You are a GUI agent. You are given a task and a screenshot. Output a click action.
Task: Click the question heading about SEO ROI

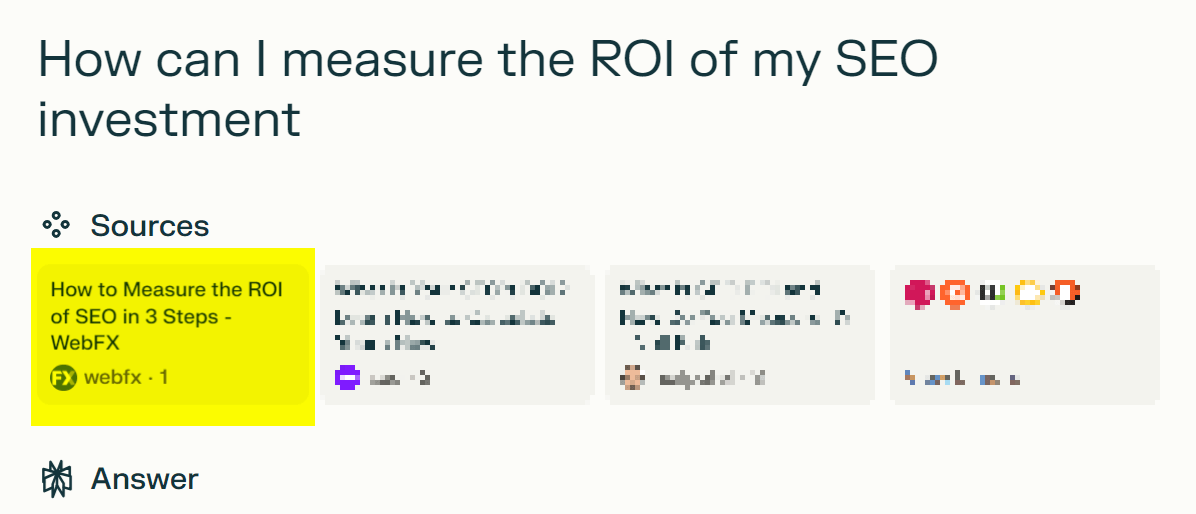(x=487, y=89)
